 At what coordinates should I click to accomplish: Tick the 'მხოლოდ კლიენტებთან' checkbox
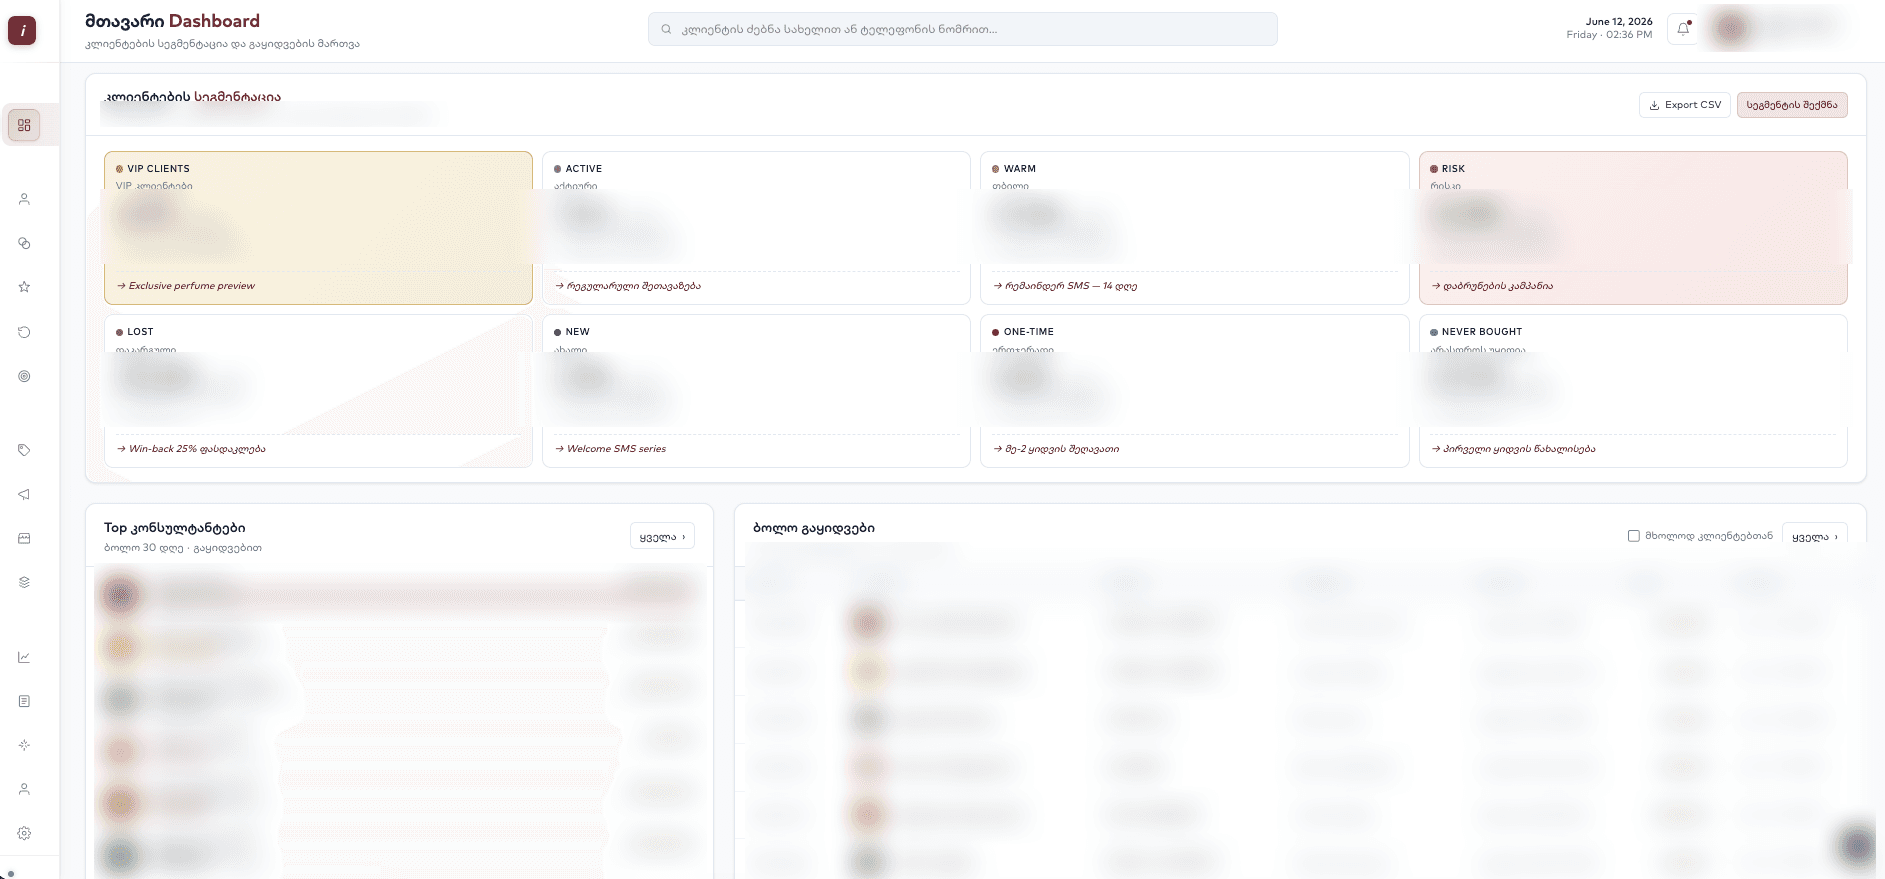(1634, 536)
